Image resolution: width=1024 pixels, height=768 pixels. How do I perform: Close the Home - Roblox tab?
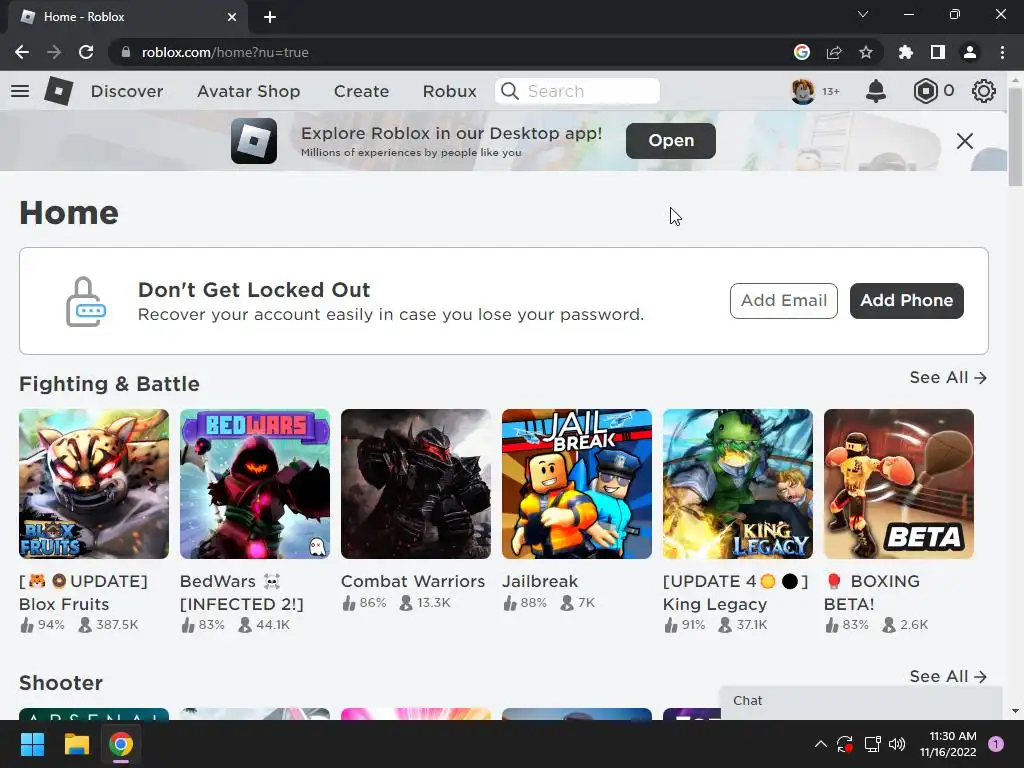point(232,17)
